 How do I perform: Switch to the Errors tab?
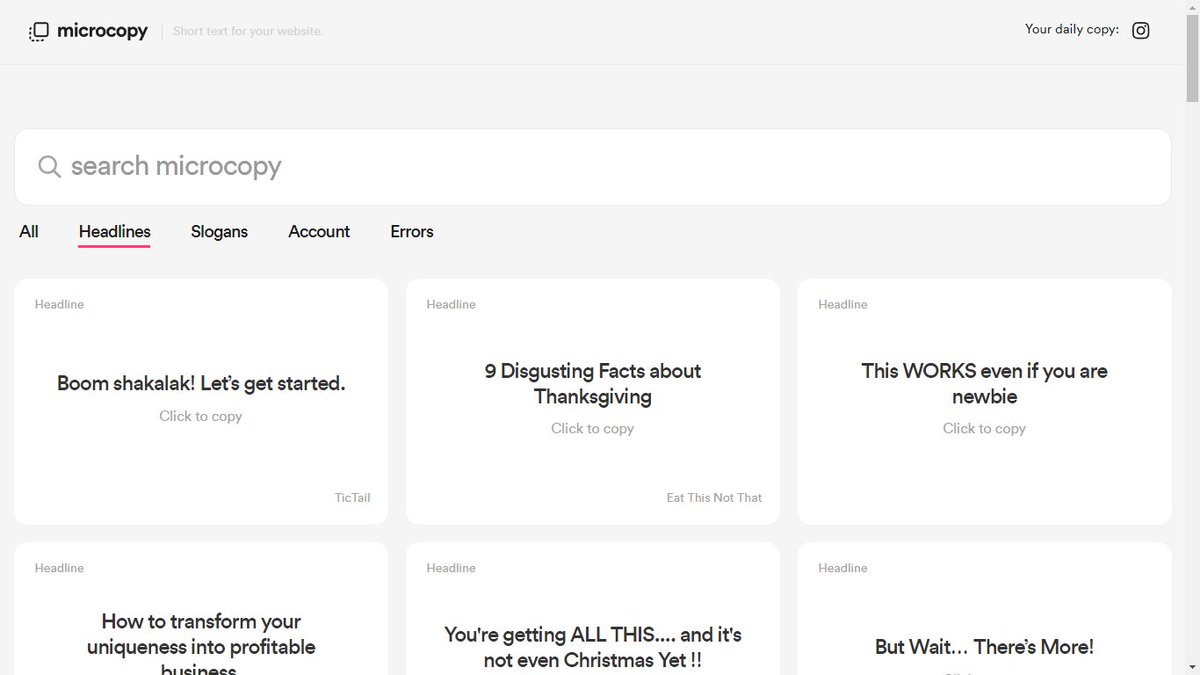click(412, 231)
